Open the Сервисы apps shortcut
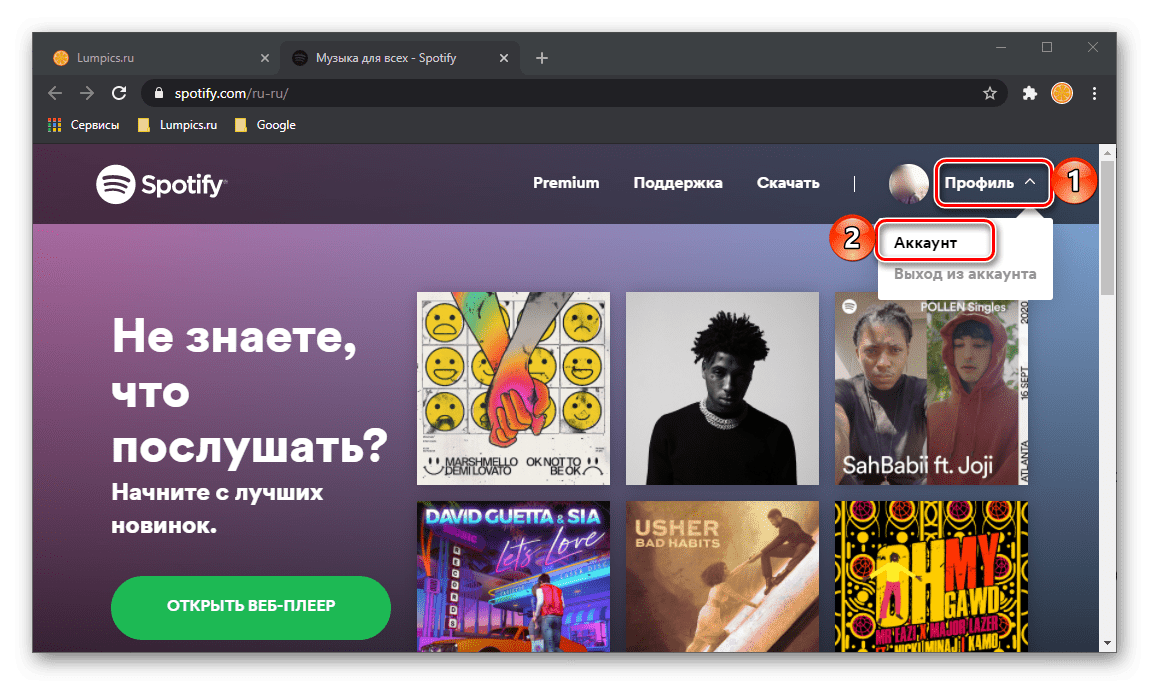Viewport: 1149px width, 685px height. point(84,125)
